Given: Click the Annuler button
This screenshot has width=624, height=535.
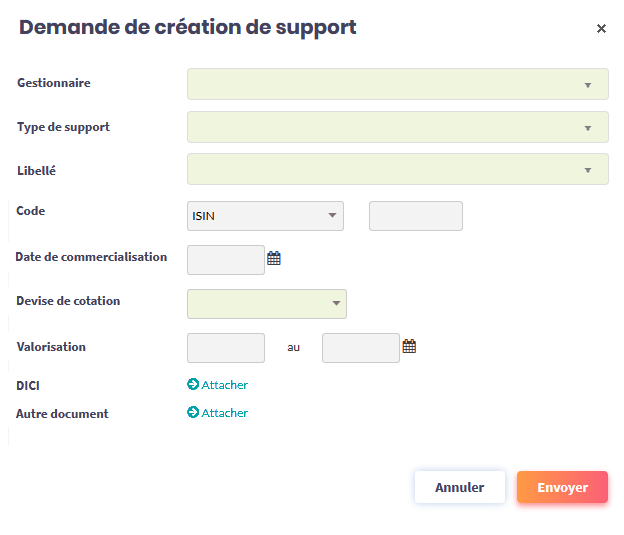Looking at the screenshot, I should [459, 488].
